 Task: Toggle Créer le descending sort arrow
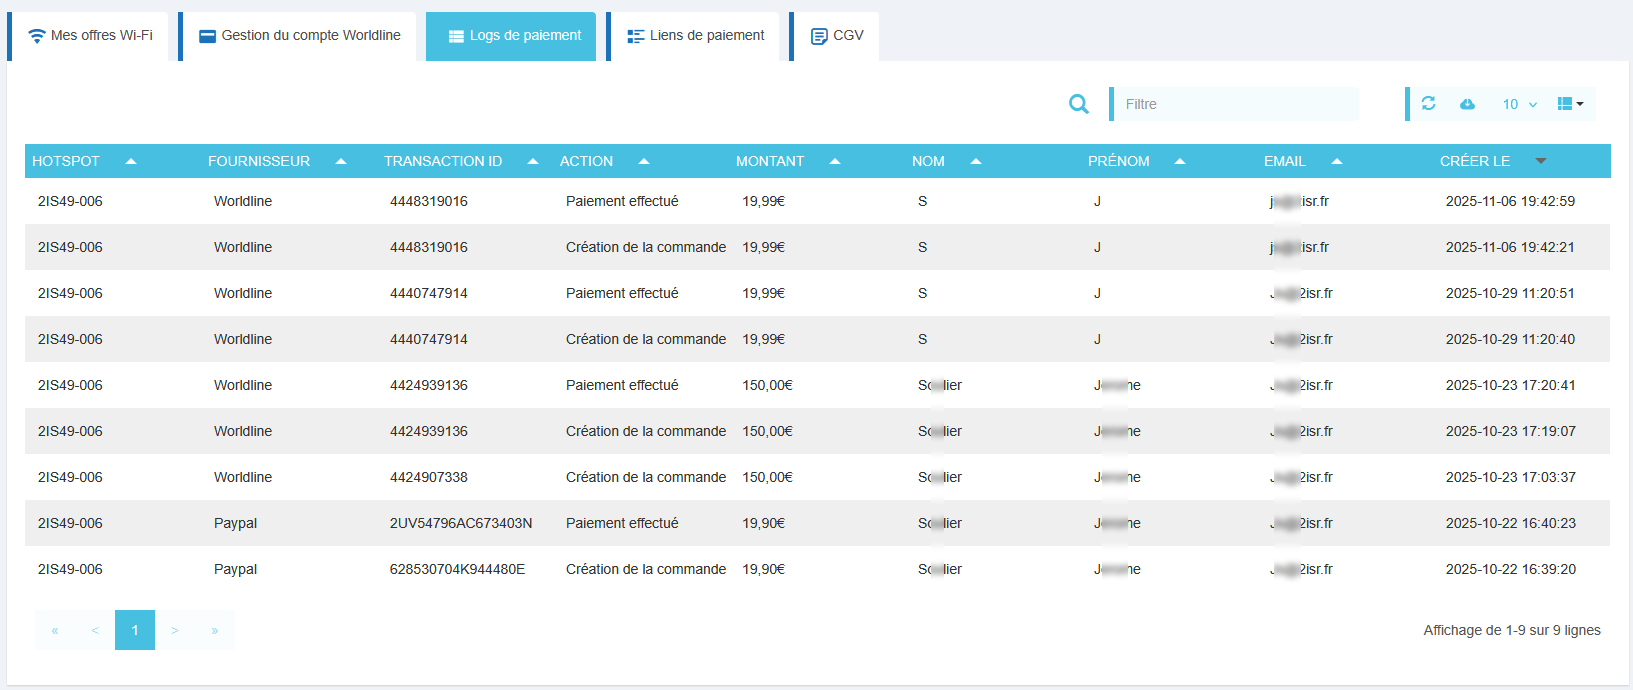pyautogui.click(x=1540, y=161)
